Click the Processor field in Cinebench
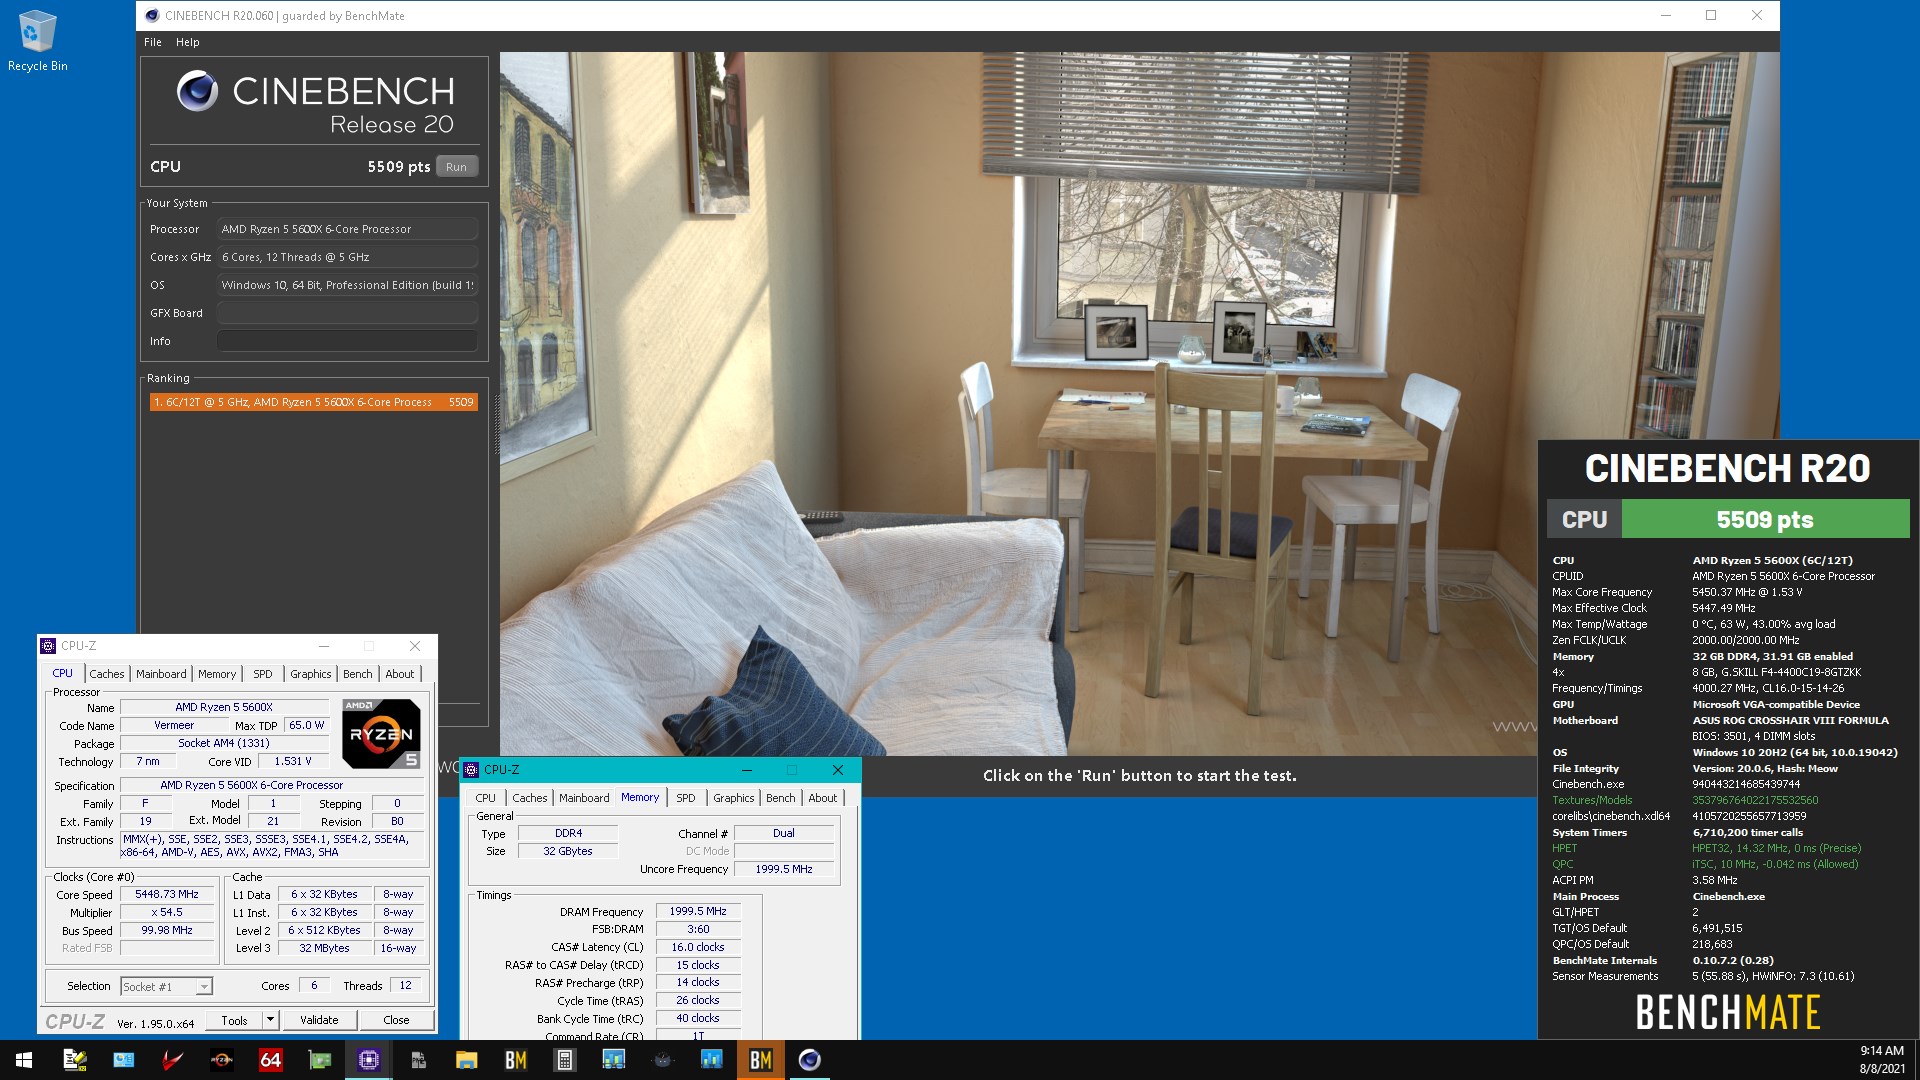Image resolution: width=1920 pixels, height=1080 pixels. pyautogui.click(x=347, y=229)
